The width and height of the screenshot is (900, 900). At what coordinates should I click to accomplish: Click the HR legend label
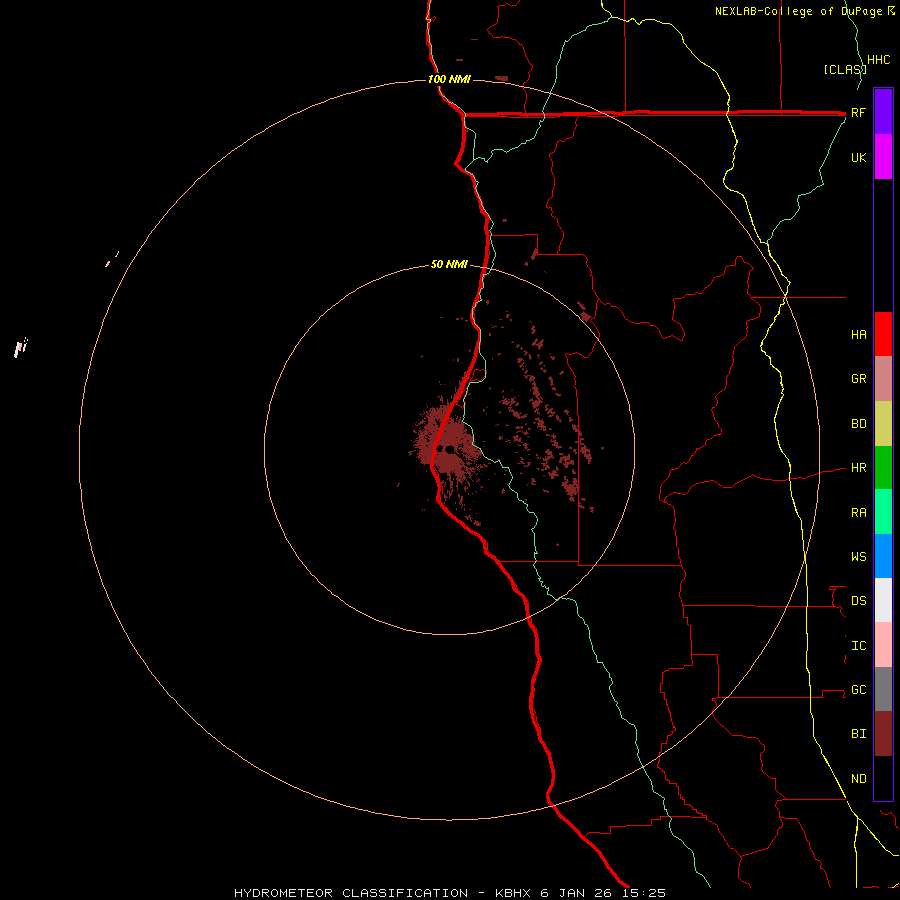click(858, 468)
